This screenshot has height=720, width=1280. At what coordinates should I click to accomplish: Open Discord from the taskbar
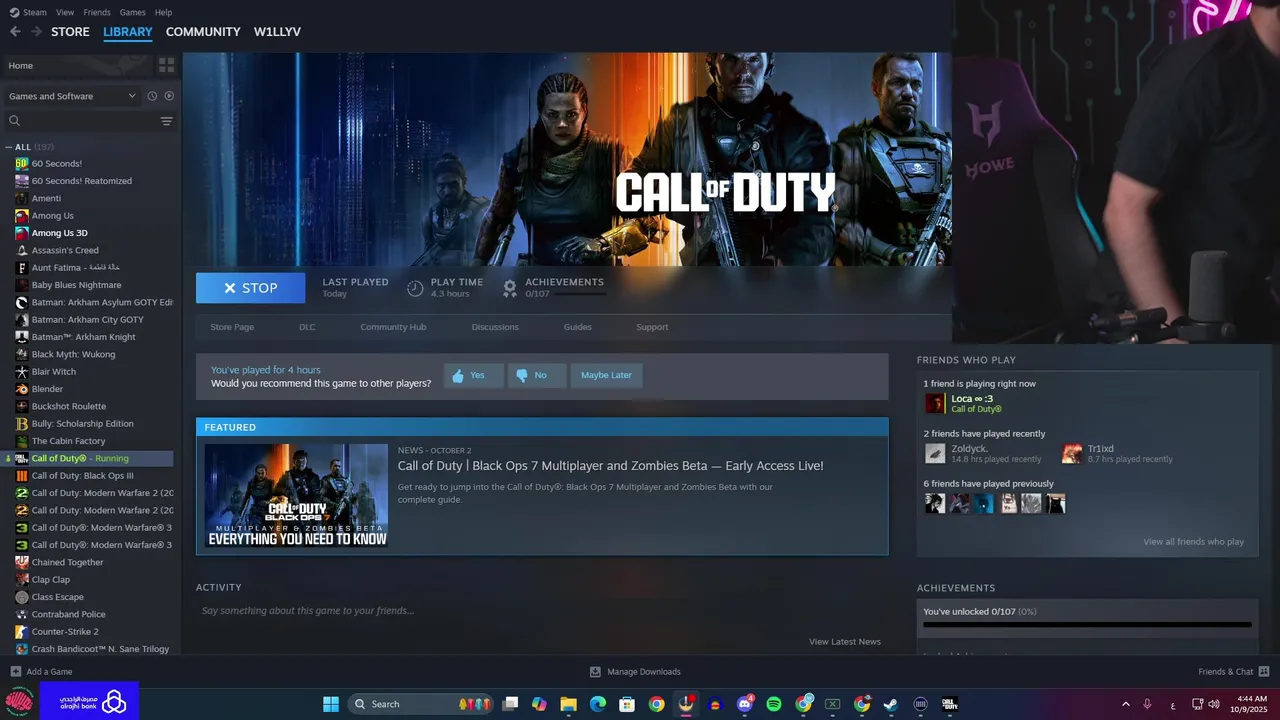point(744,704)
